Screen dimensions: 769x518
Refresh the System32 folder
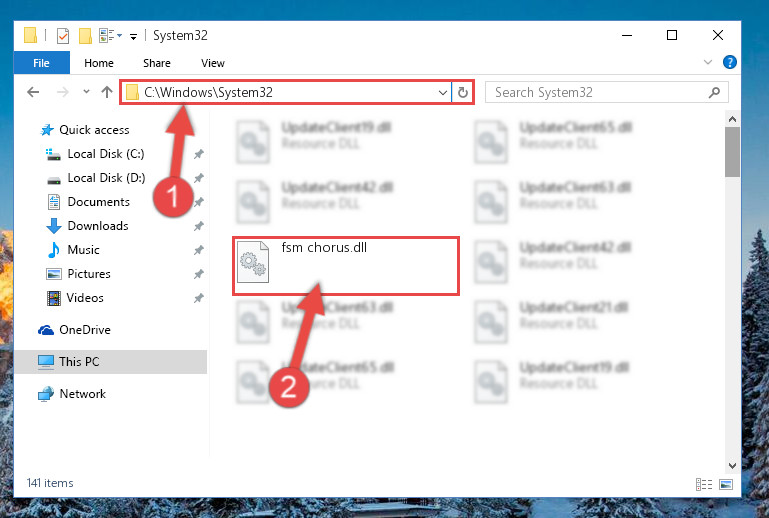pyautogui.click(x=462, y=92)
